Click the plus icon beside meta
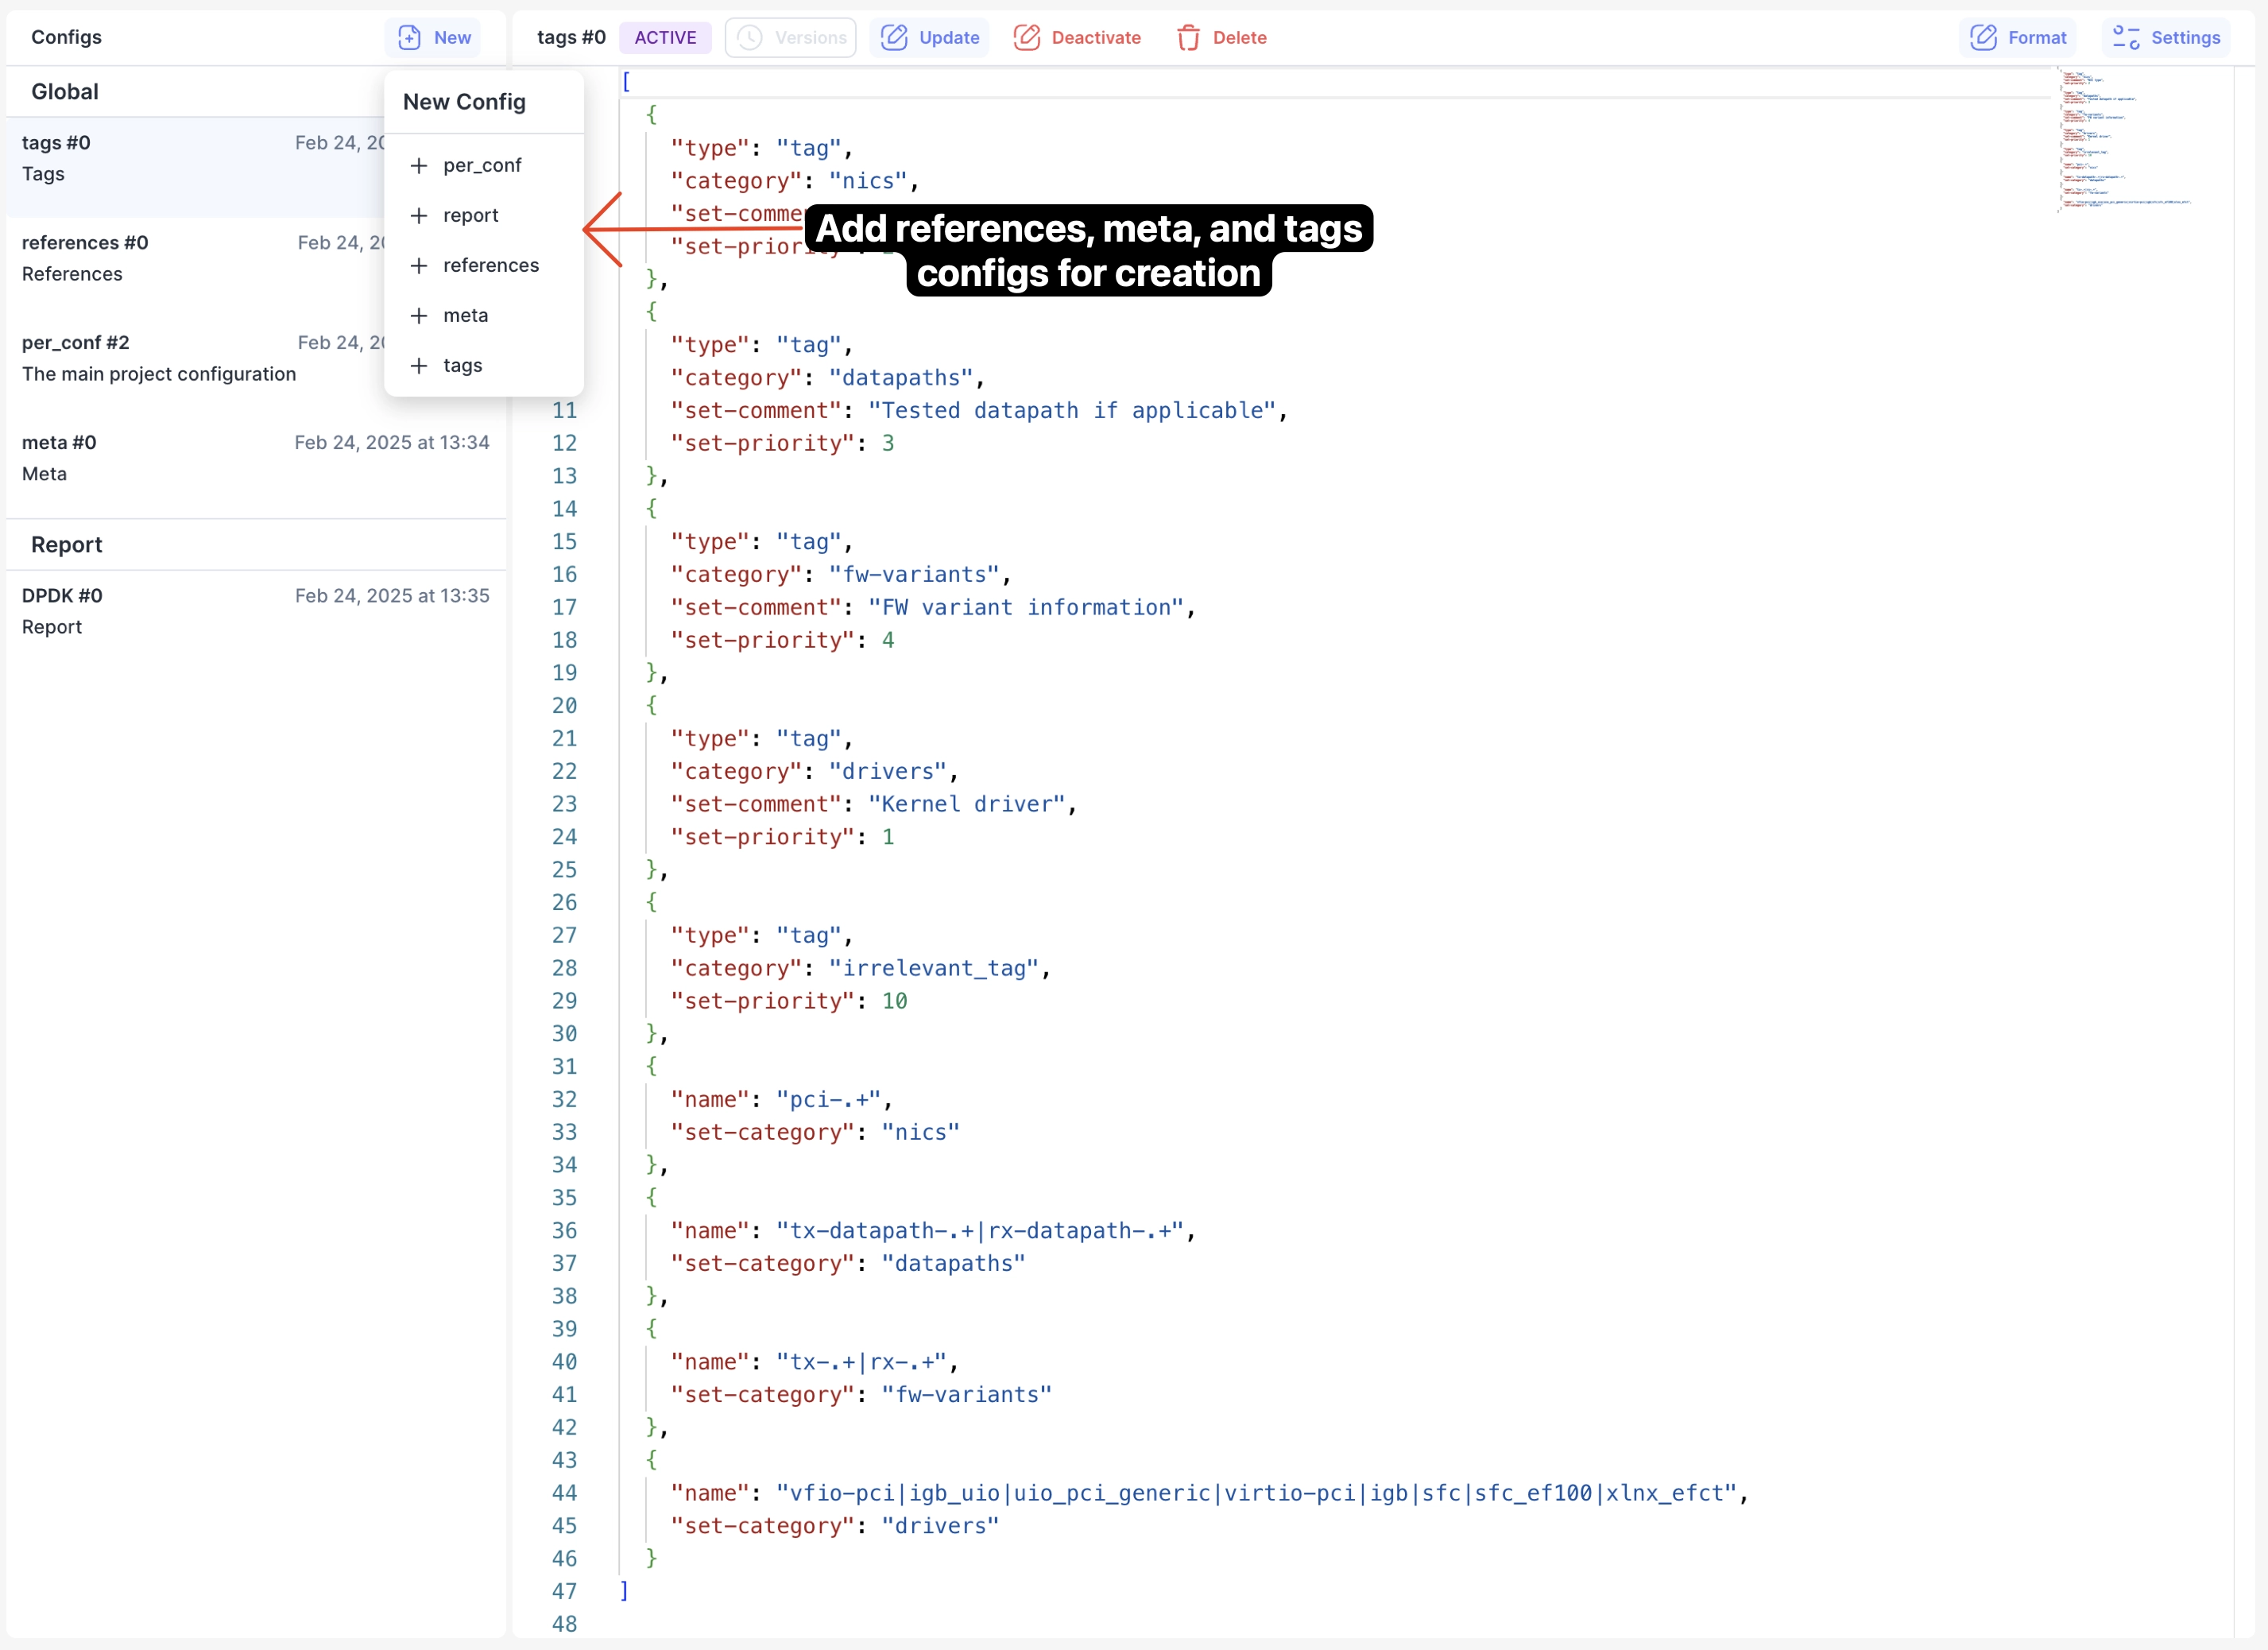 point(418,315)
